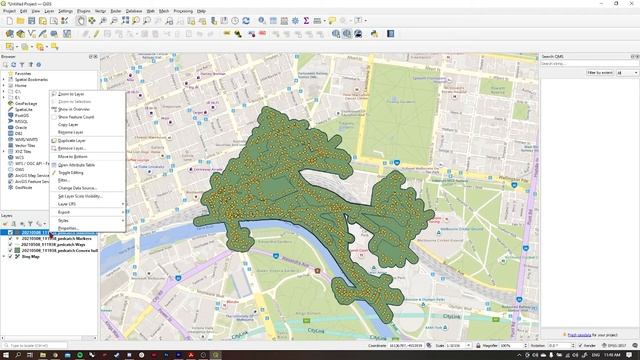Toggle the Render checkbox in status bar
The image size is (640, 360).
580,346
